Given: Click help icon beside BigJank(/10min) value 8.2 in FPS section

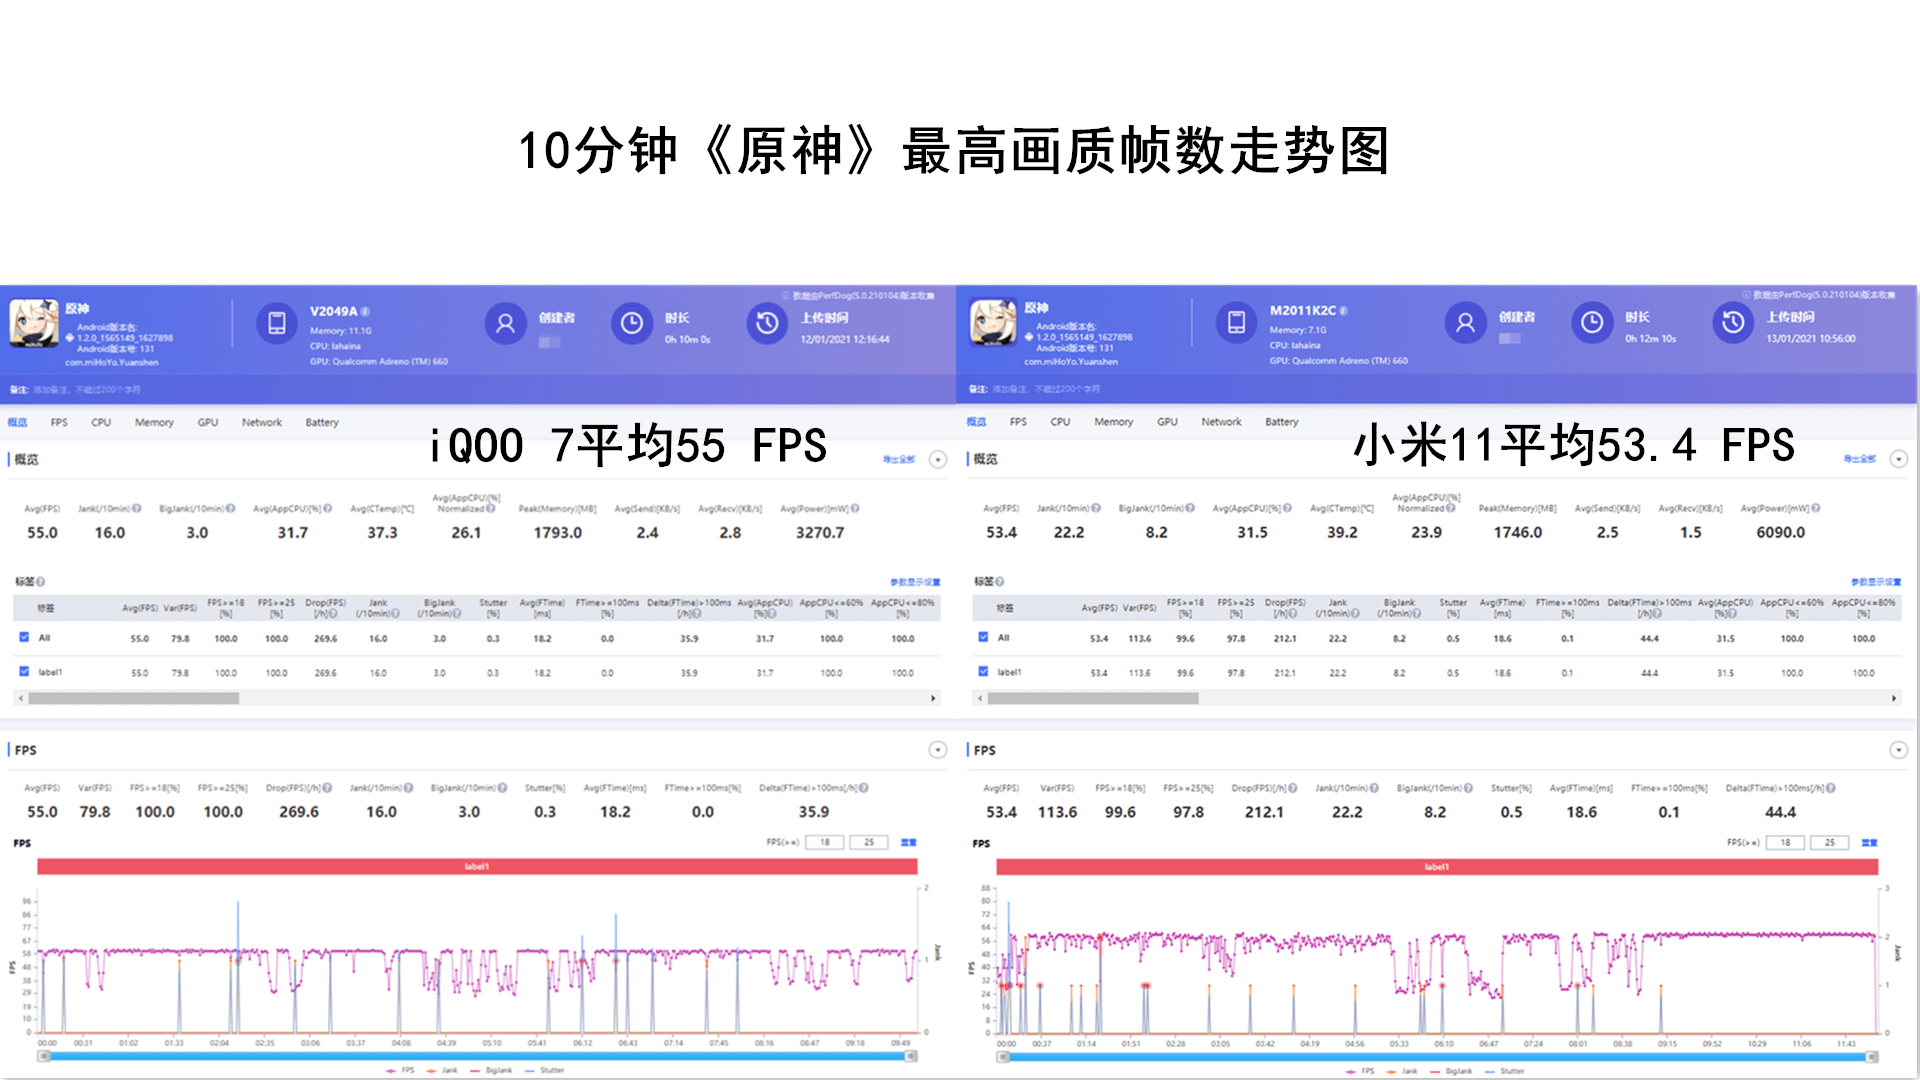Looking at the screenshot, I should (x=1468, y=788).
